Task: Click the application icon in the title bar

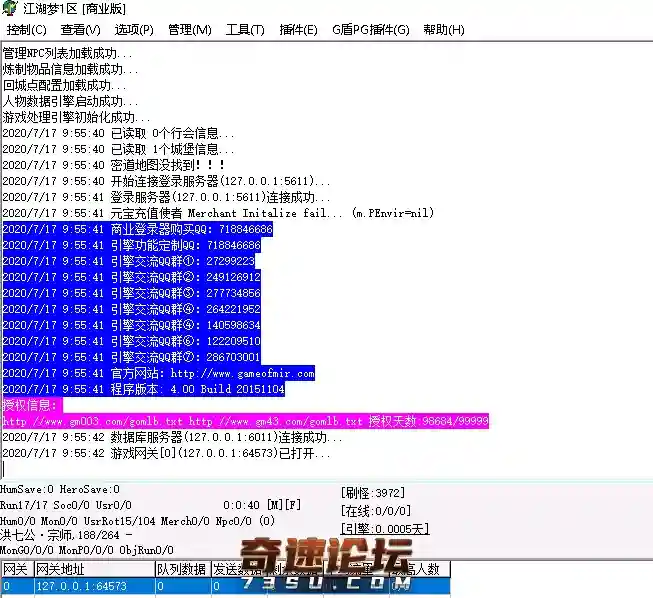Action: pyautogui.click(x=9, y=8)
